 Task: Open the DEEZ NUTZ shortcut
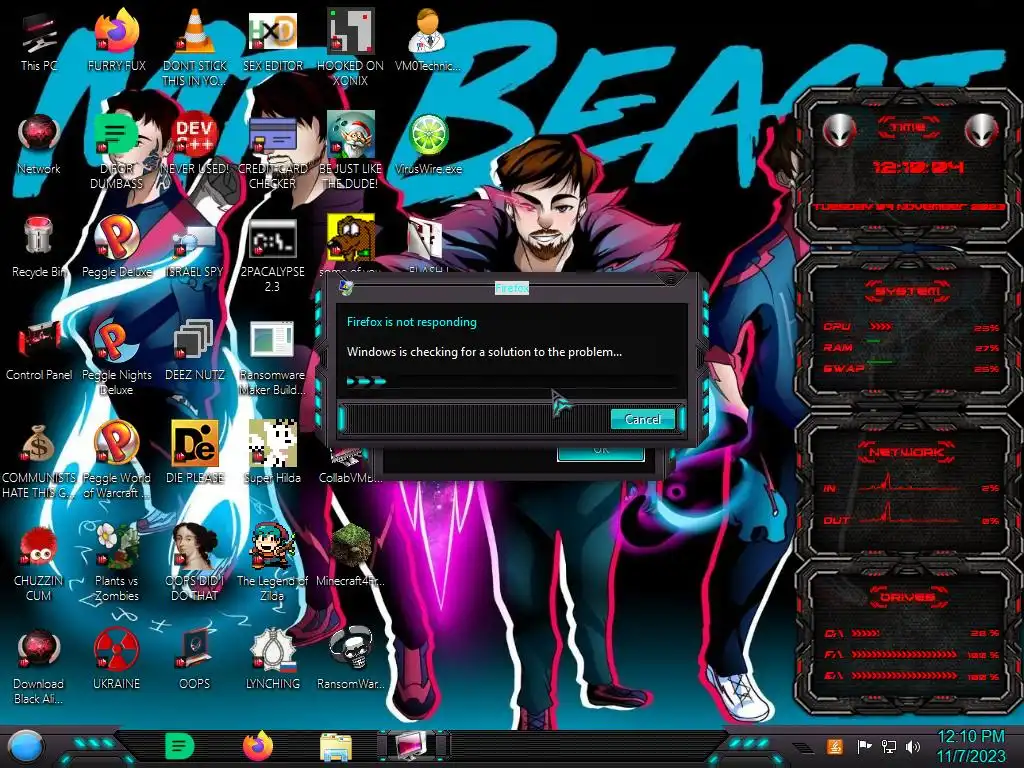pos(195,350)
